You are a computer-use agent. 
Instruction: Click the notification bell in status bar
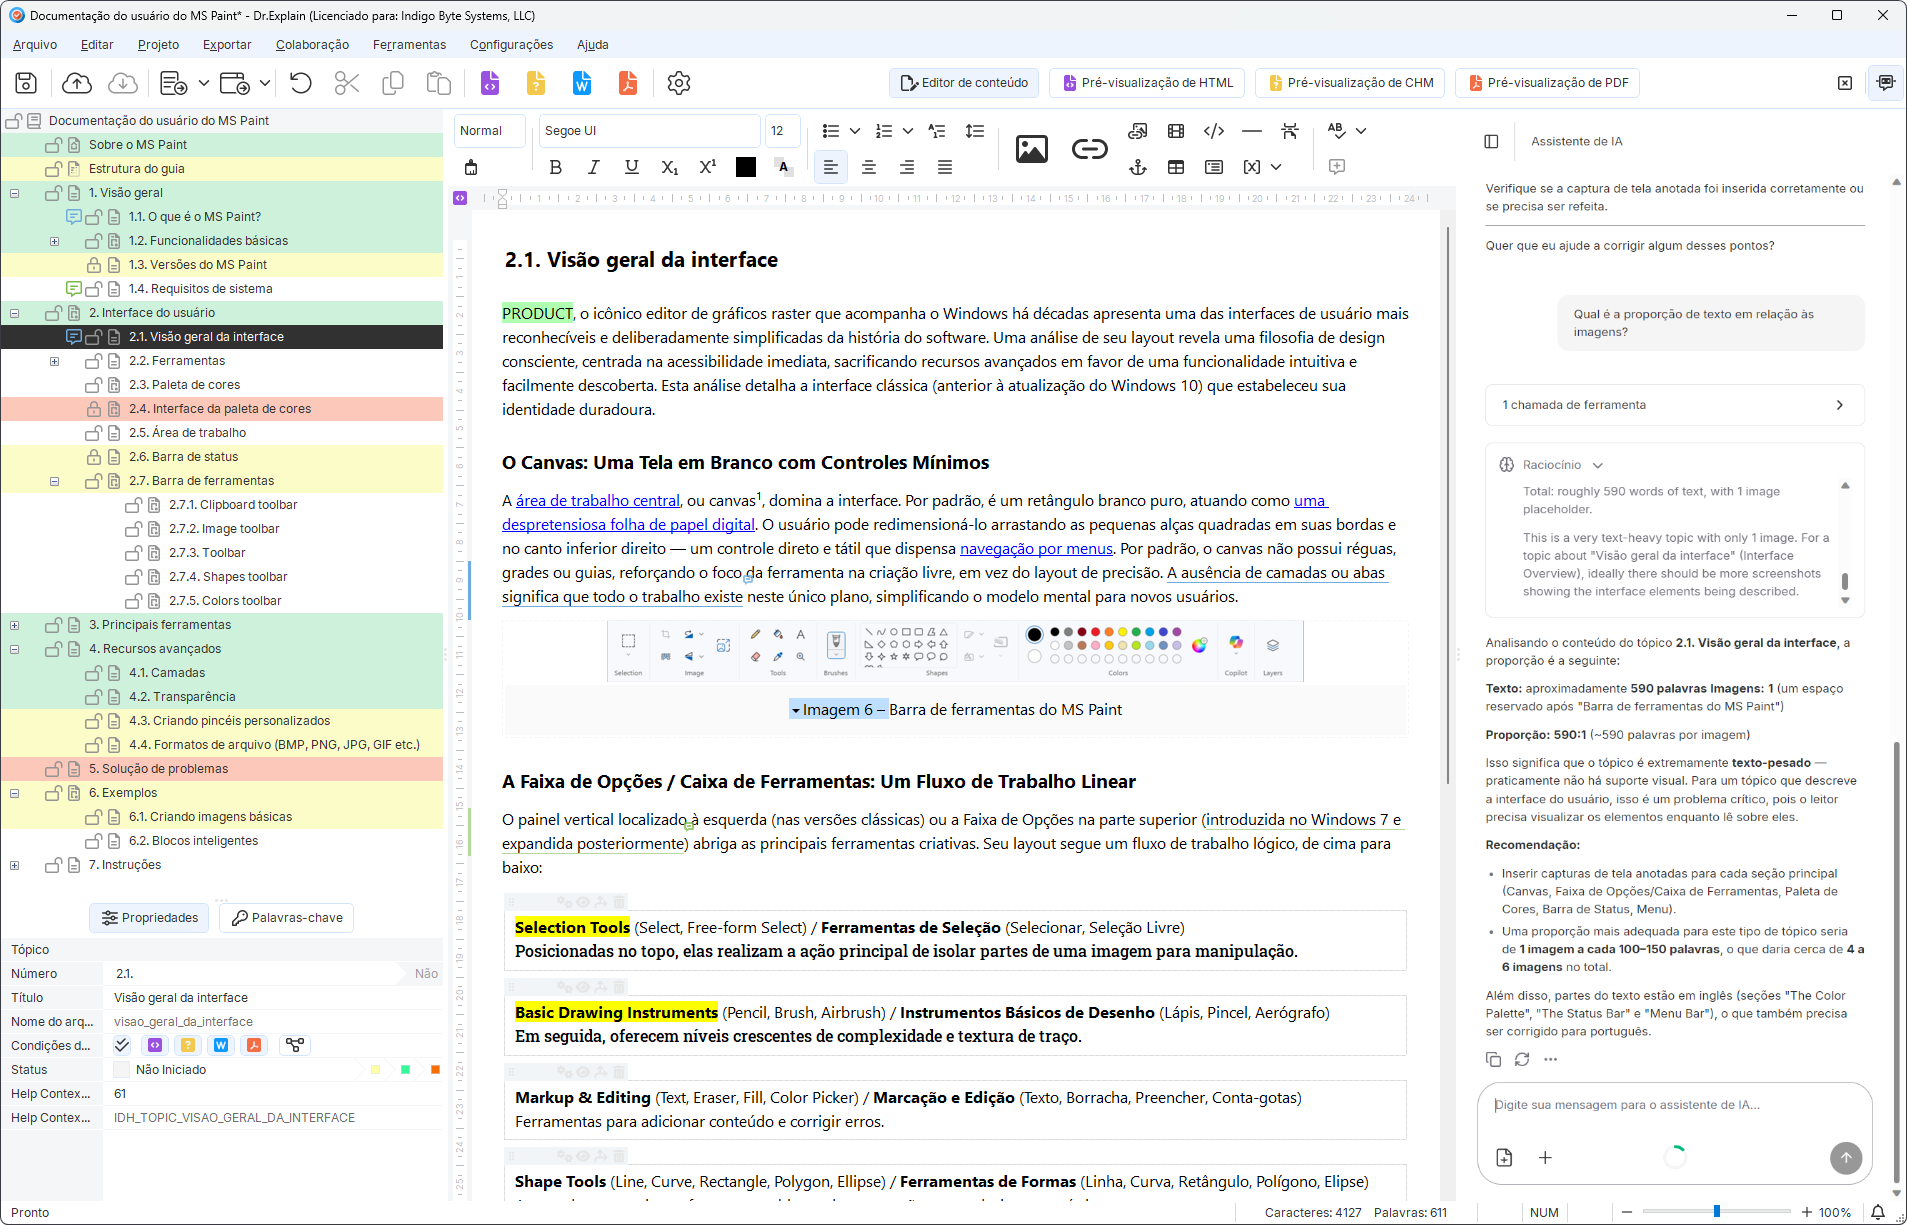pyautogui.click(x=1878, y=1212)
